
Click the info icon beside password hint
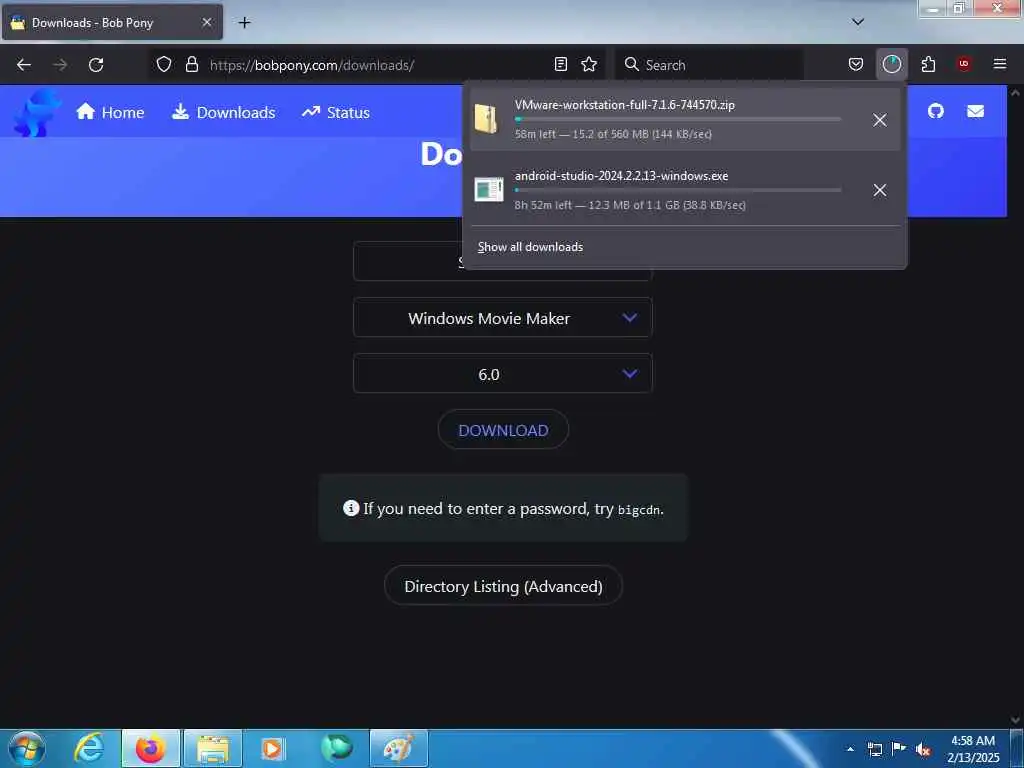pos(351,508)
